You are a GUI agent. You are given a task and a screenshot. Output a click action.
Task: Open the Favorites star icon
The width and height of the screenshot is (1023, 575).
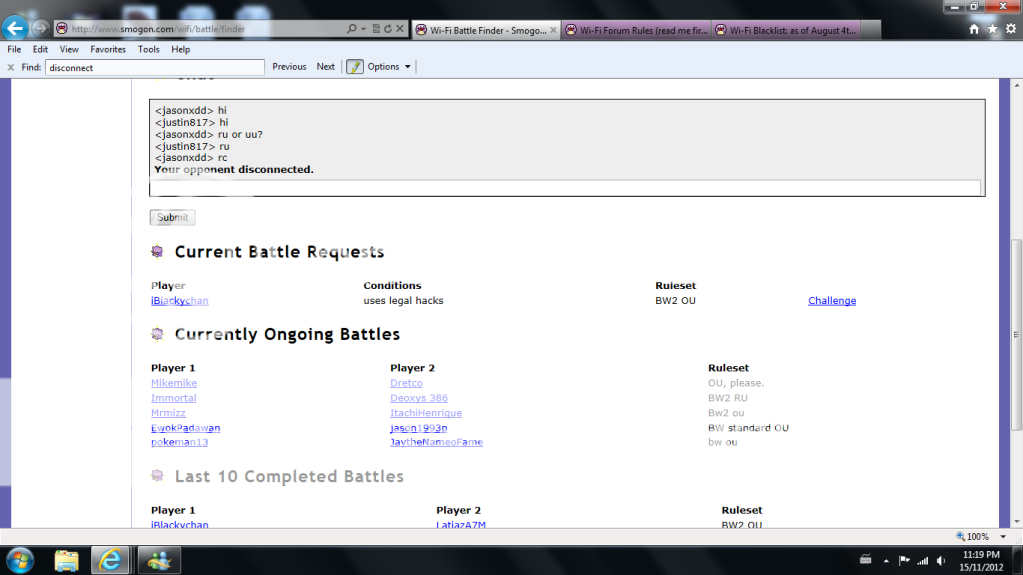pos(992,29)
